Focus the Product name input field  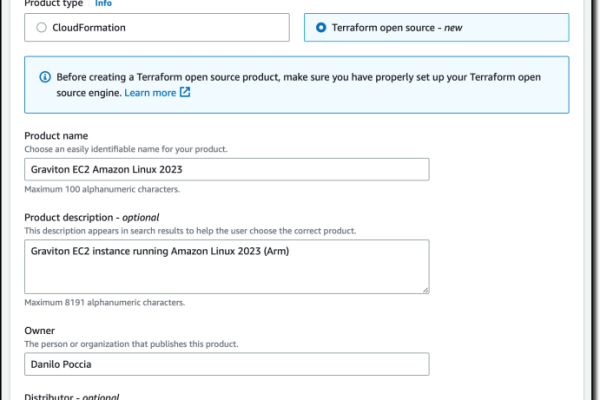pos(227,169)
